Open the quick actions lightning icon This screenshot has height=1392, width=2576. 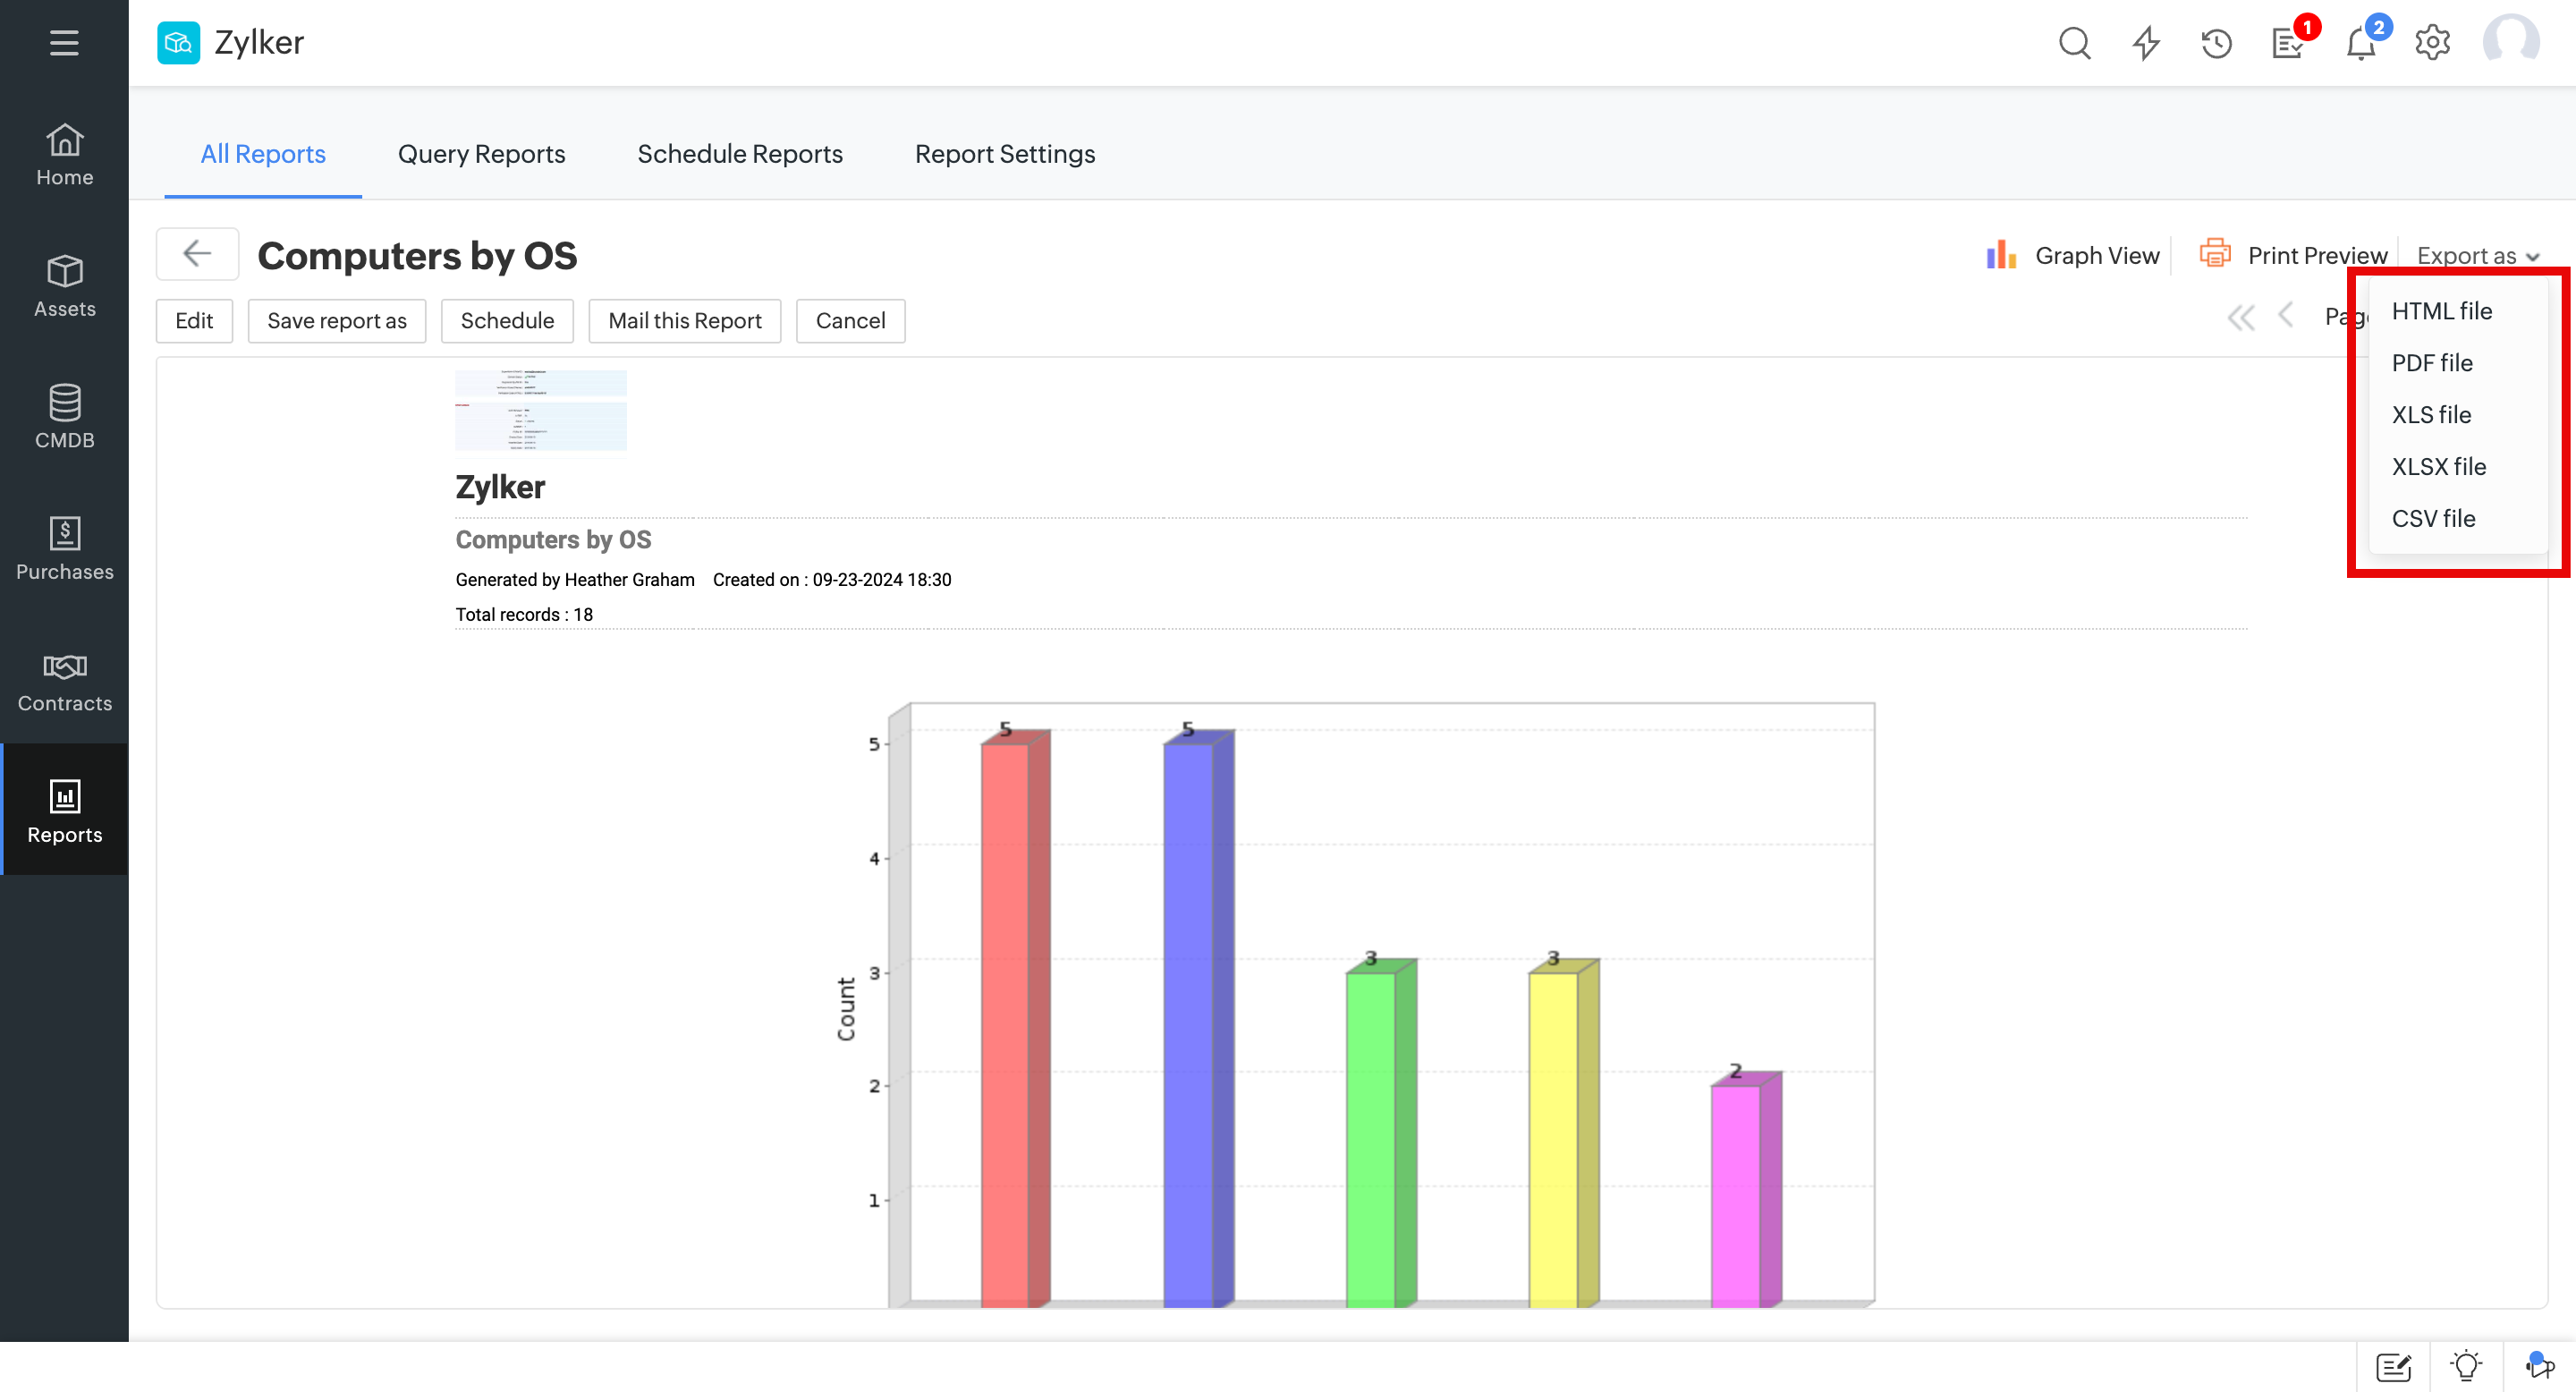pos(2146,43)
